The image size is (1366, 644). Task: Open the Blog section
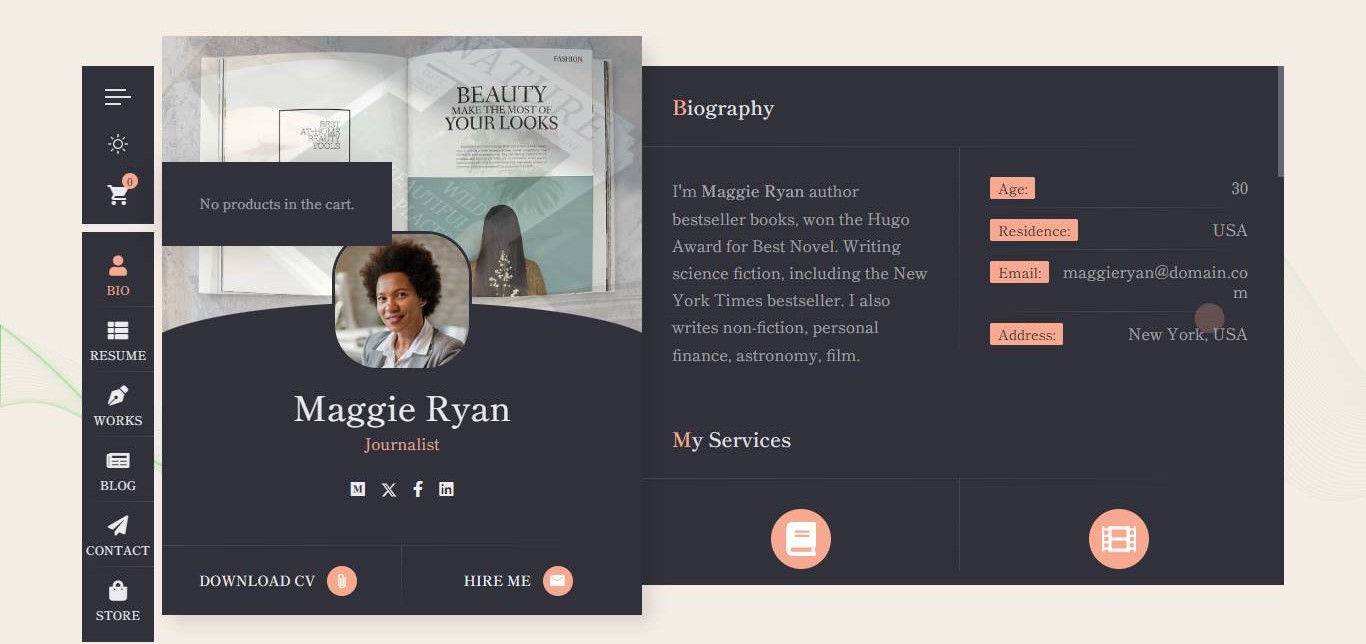(x=118, y=470)
